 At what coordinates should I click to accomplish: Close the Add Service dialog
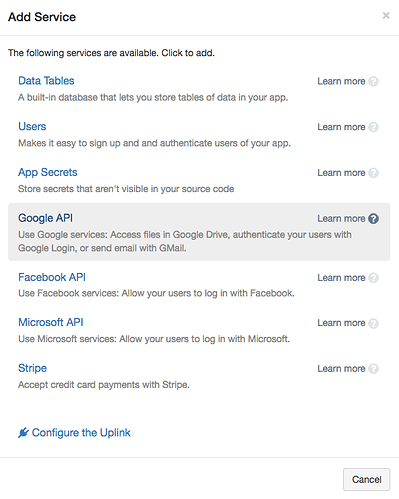click(x=386, y=15)
